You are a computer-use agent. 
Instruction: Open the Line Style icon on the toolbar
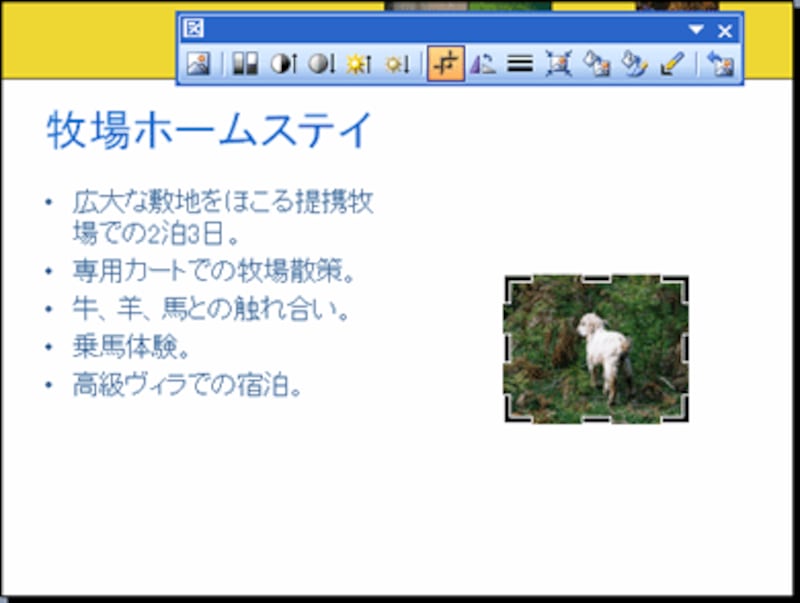[519, 63]
